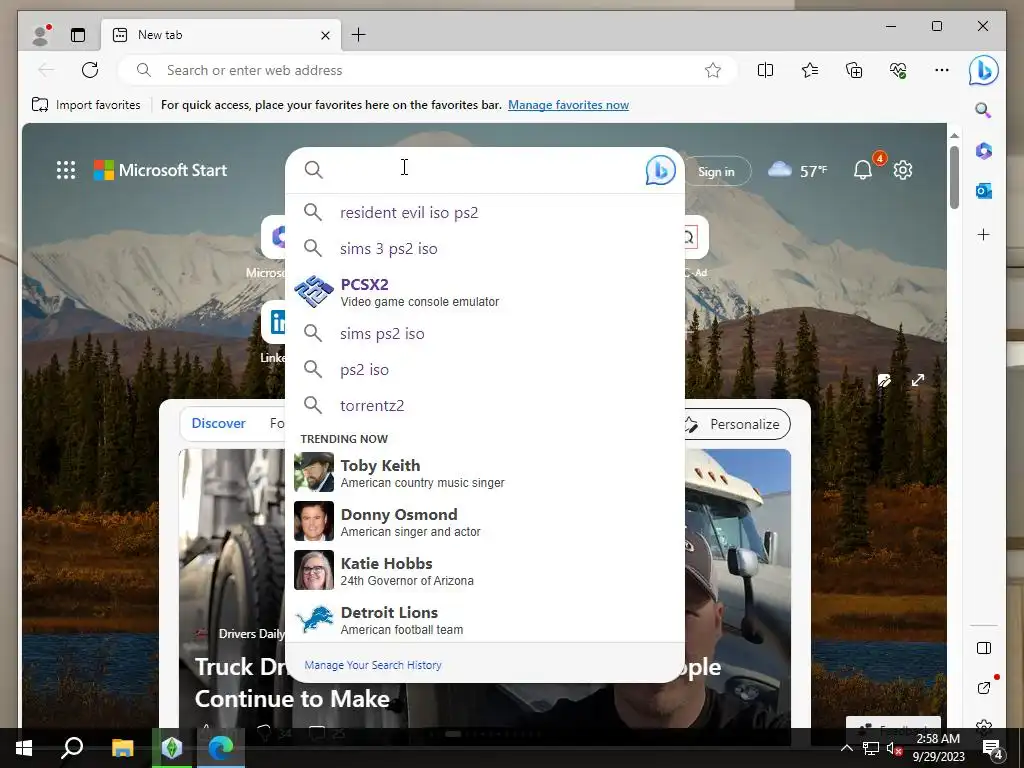The height and width of the screenshot is (768, 1024).
Task: Toggle the sidebar layout icon
Action: 984,648
